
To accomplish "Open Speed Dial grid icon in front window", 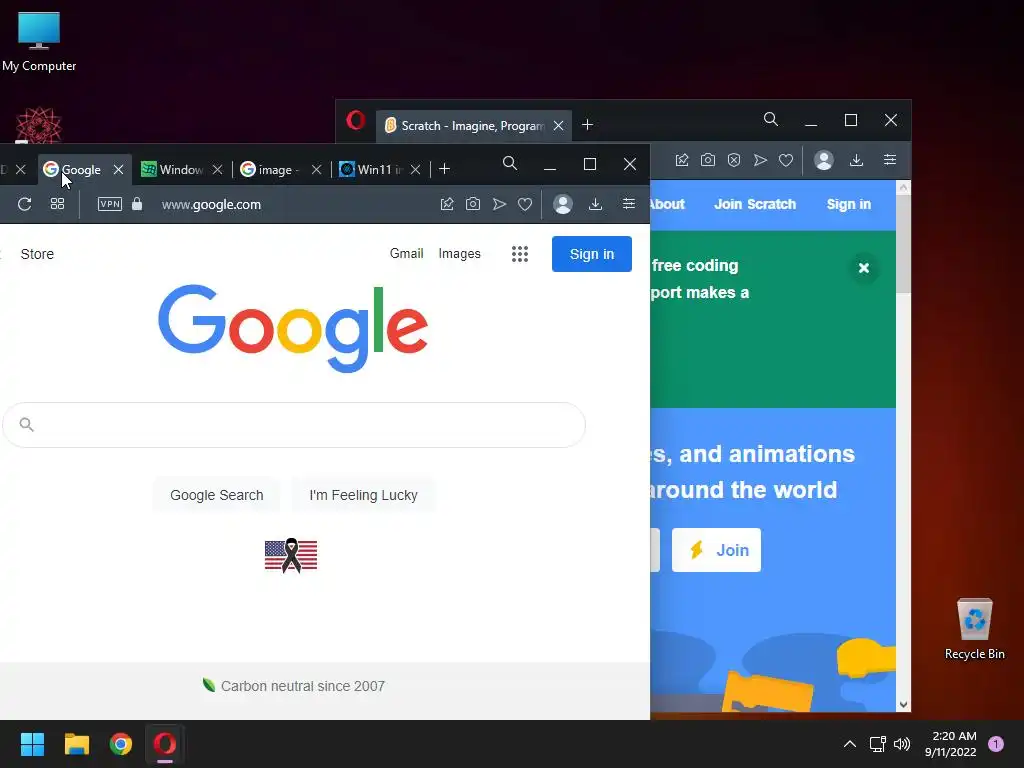I will [x=57, y=204].
